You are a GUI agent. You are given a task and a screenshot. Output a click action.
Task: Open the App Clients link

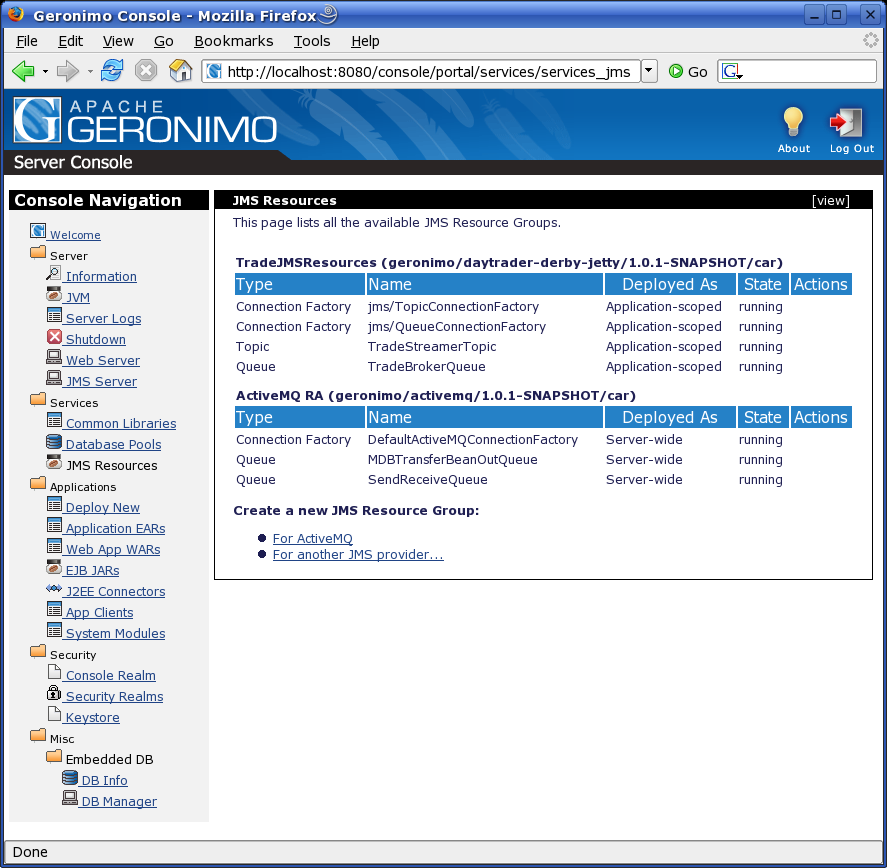[100, 612]
